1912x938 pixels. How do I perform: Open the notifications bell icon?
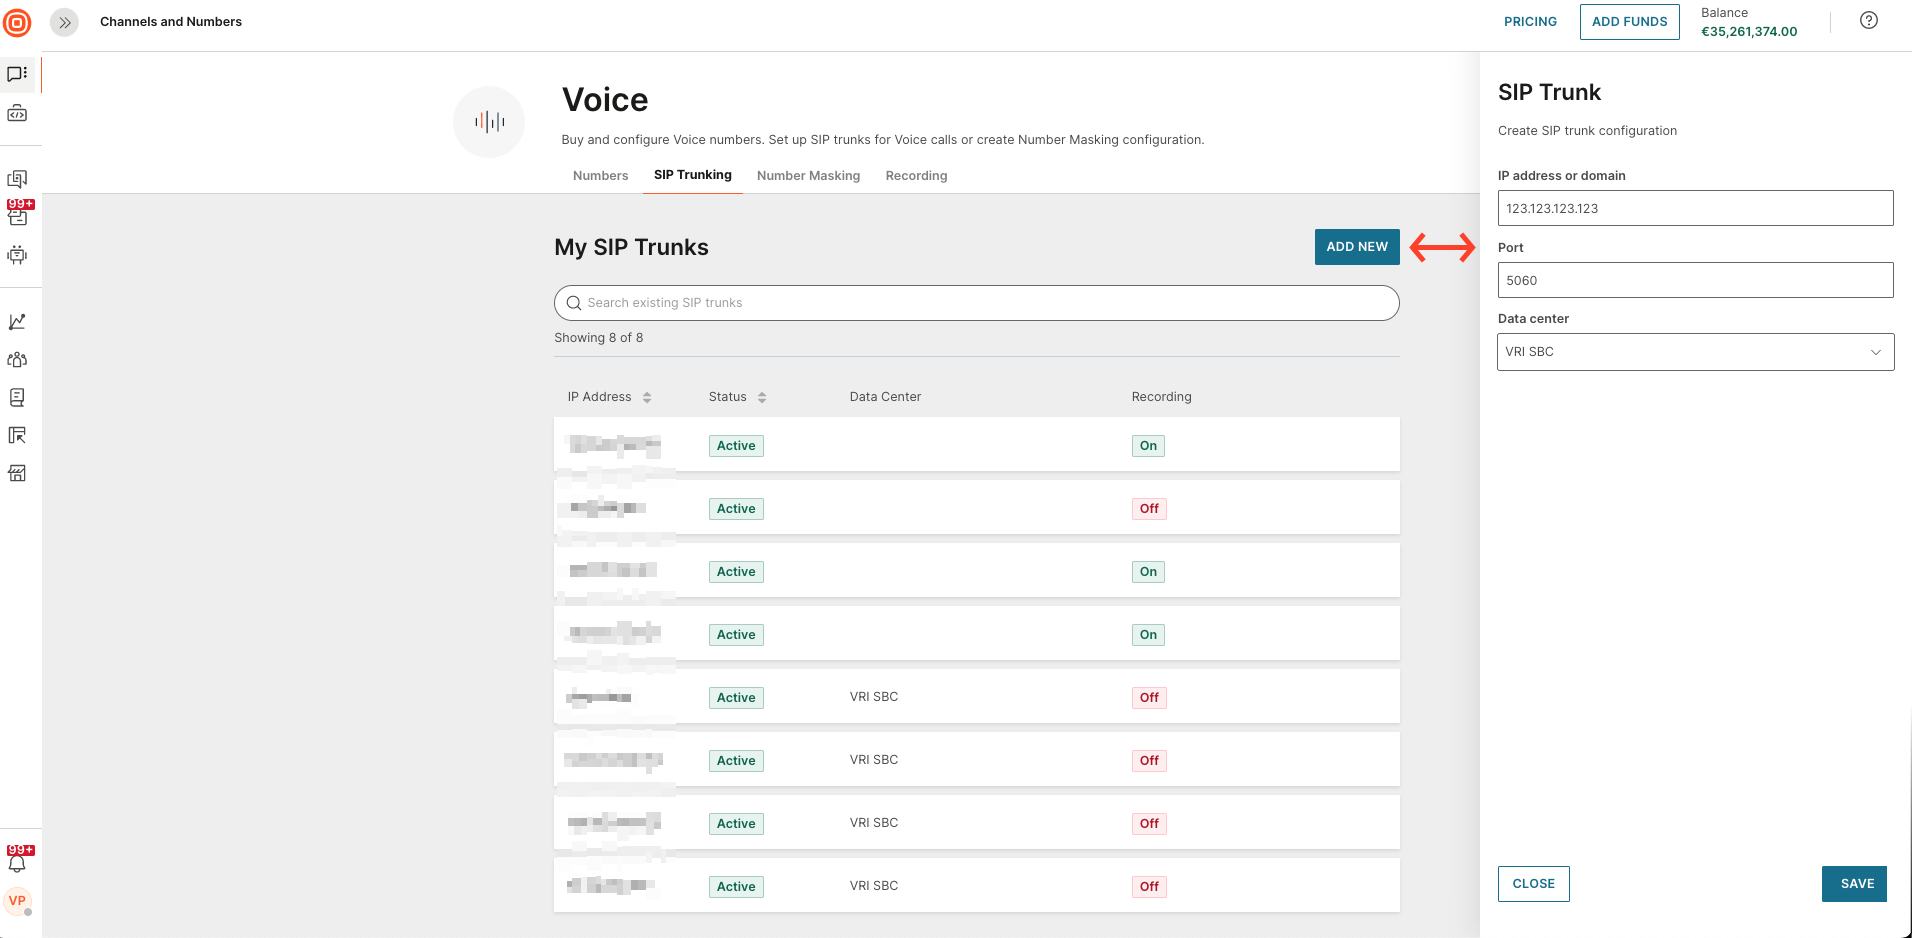[x=17, y=862]
